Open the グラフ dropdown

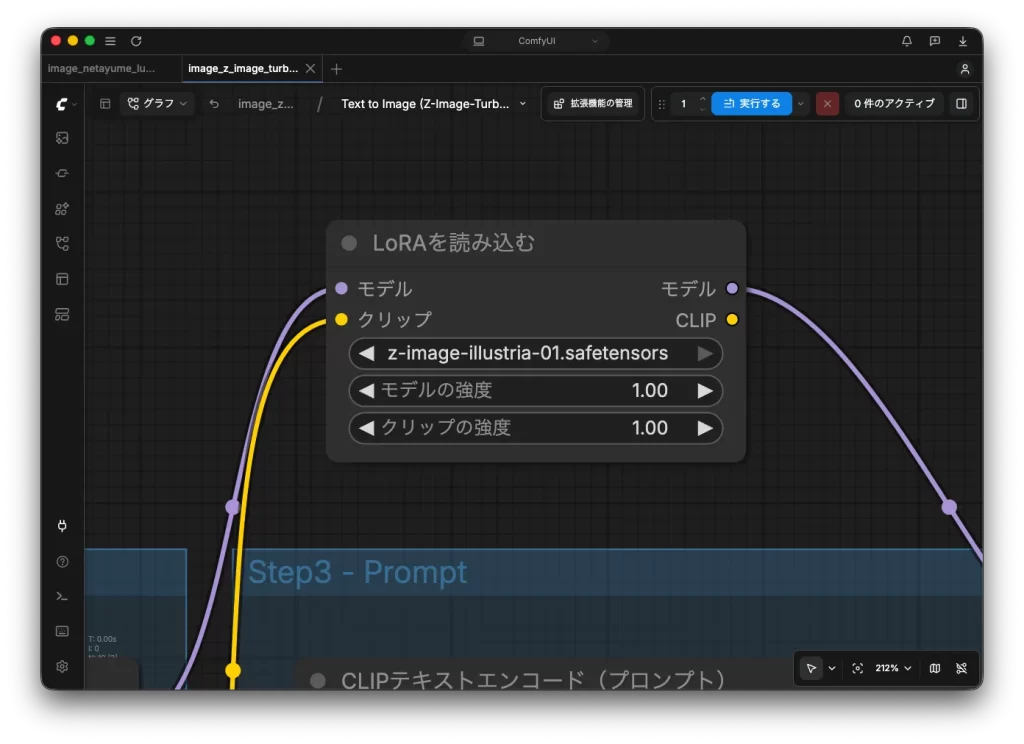157,103
